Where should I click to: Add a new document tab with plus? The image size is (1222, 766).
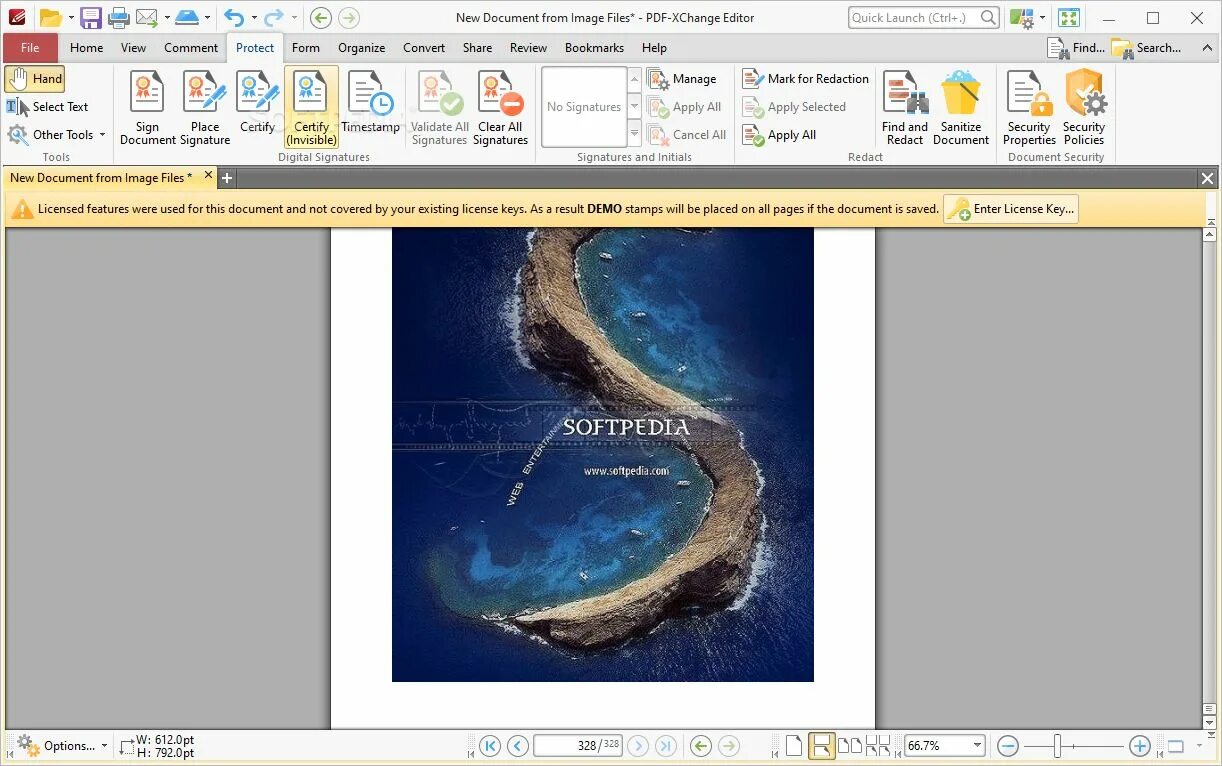click(x=227, y=178)
